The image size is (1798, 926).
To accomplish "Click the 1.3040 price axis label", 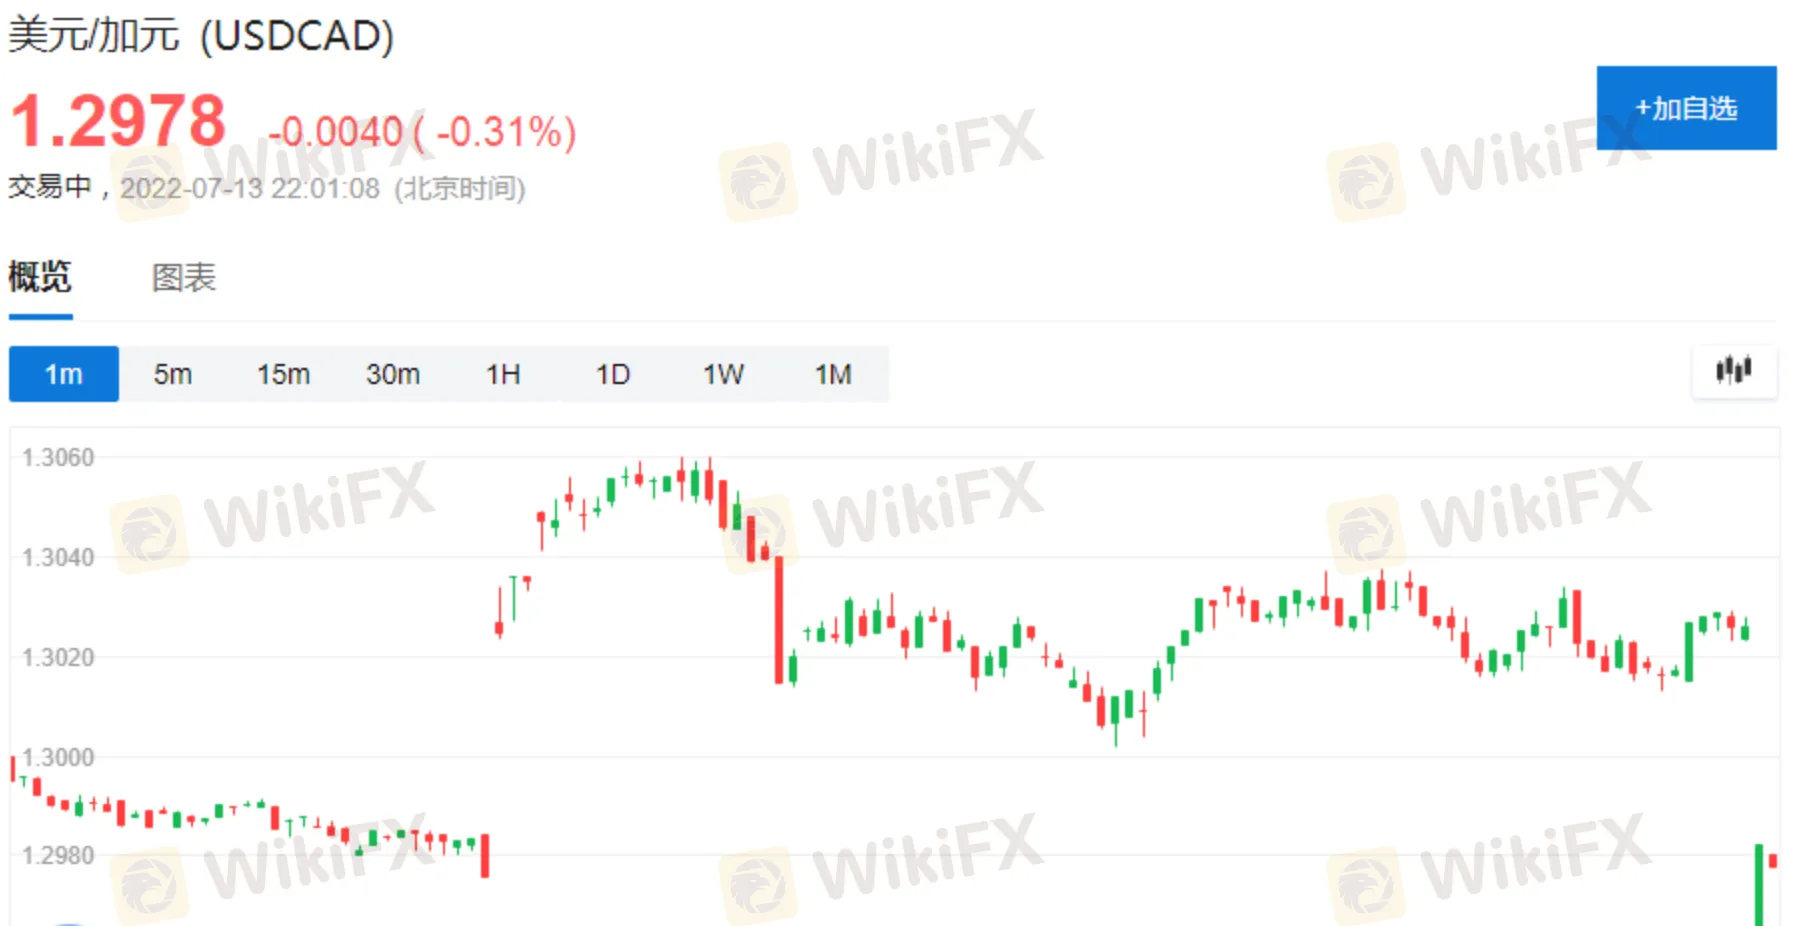I will (58, 557).
